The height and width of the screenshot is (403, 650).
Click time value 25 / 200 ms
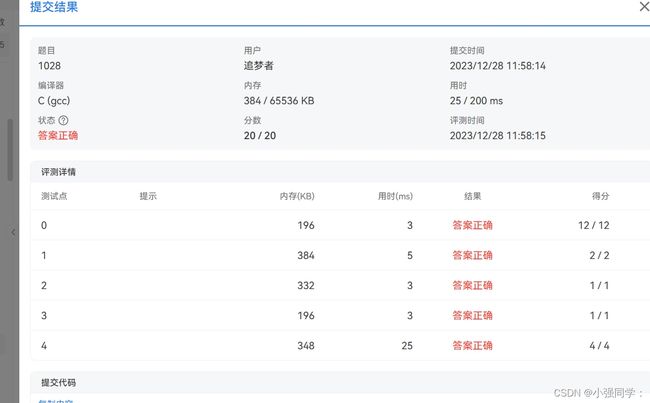(476, 101)
